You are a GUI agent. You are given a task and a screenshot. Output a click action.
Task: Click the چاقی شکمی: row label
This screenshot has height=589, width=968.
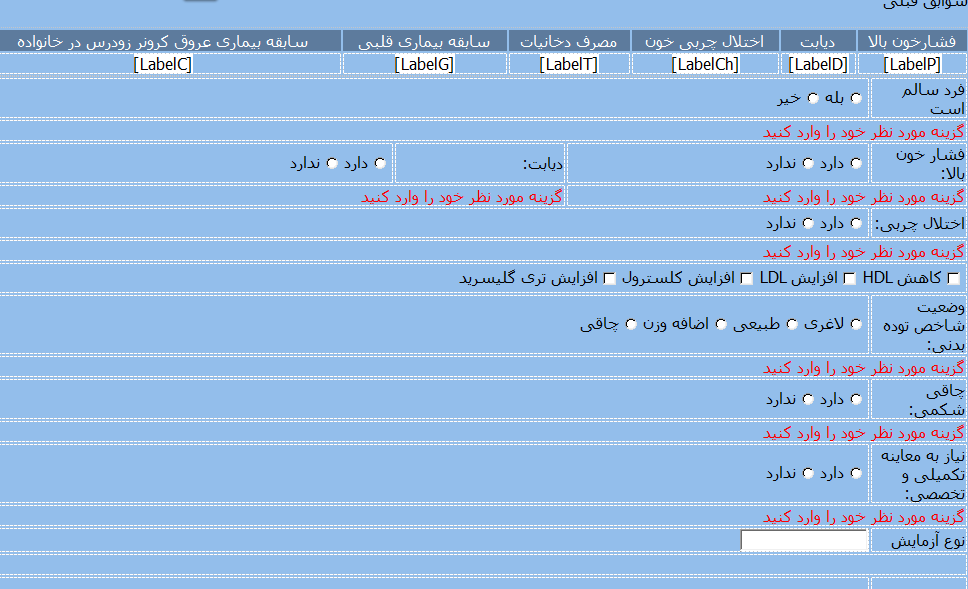click(937, 400)
